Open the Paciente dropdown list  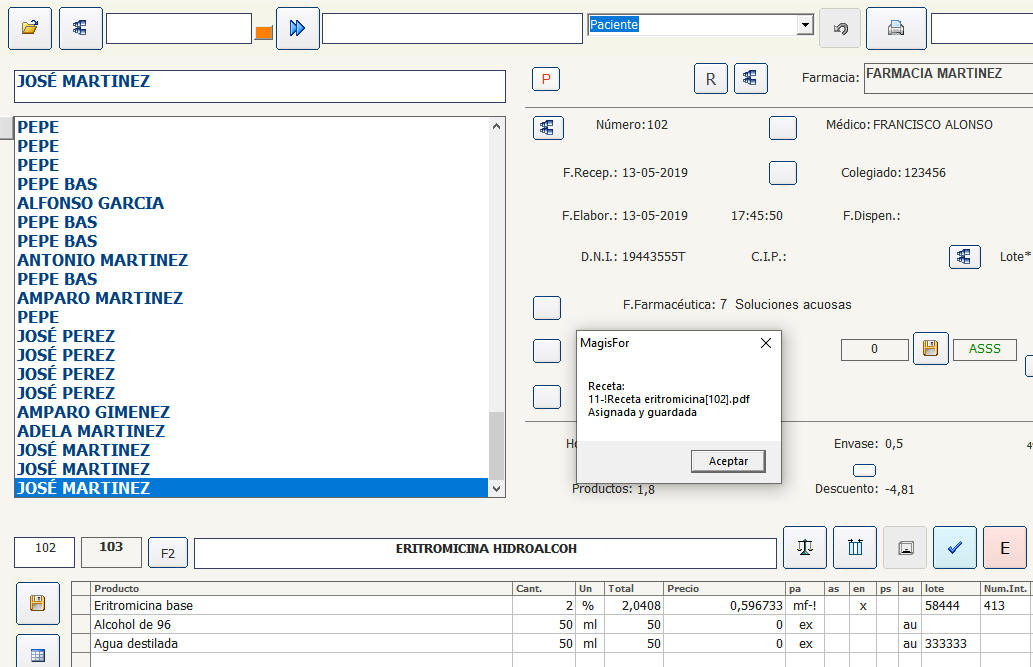click(x=805, y=25)
